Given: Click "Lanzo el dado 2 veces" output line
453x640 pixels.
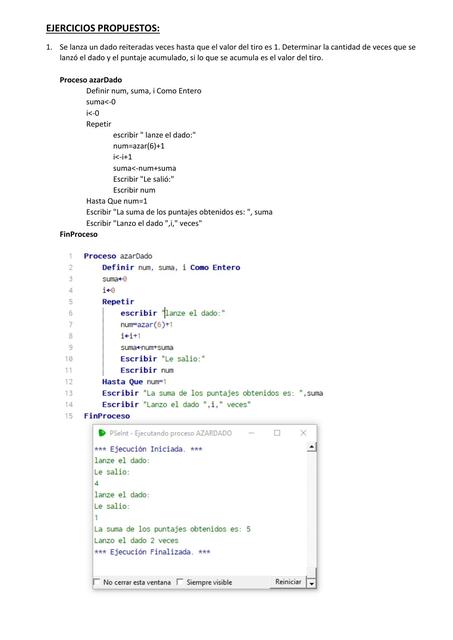Looking at the screenshot, I should pyautogui.click(x=136, y=540).
